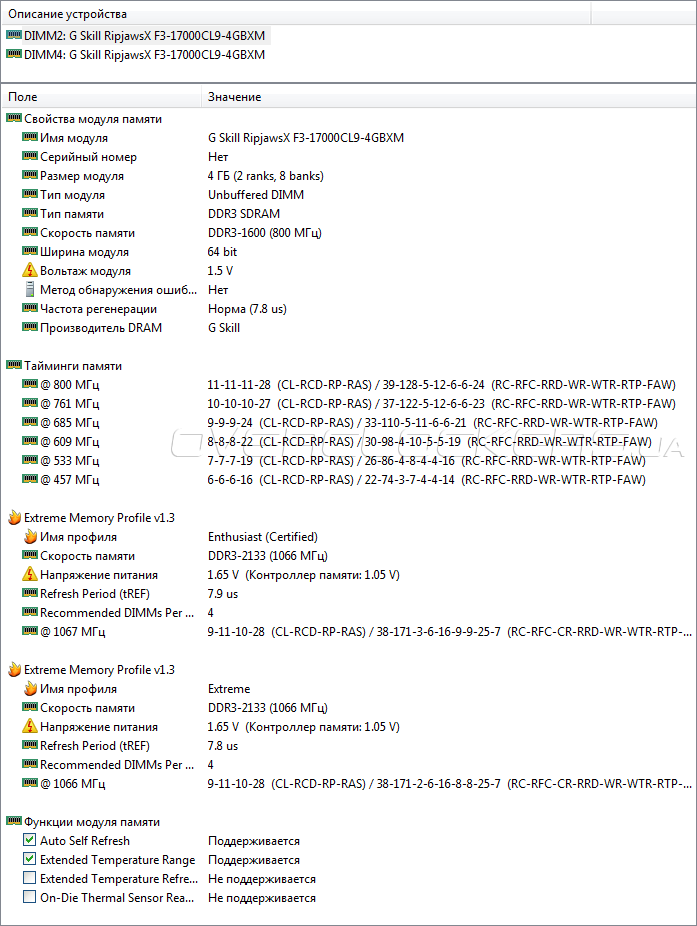Click the icon beside 'Свойства модуля памяти'
This screenshot has height=926, width=697.
(x=14, y=118)
